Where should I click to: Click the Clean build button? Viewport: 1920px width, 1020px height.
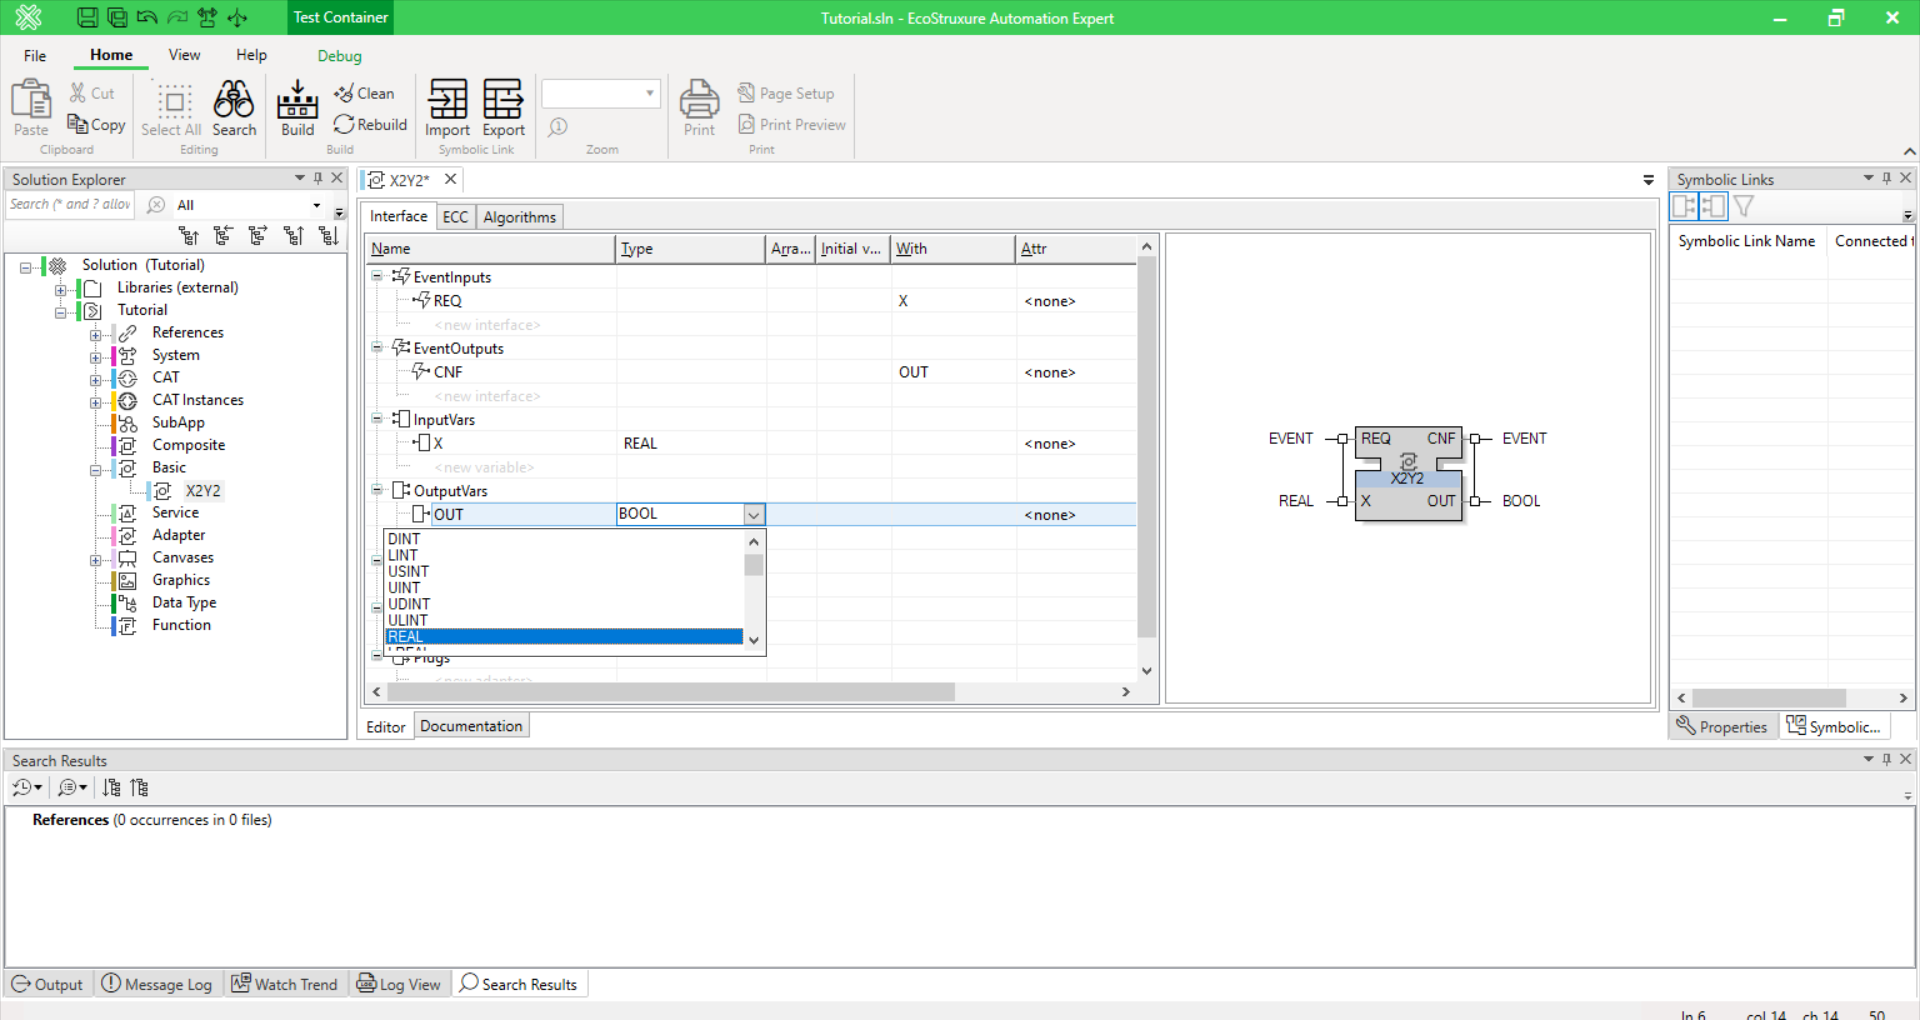tap(364, 93)
